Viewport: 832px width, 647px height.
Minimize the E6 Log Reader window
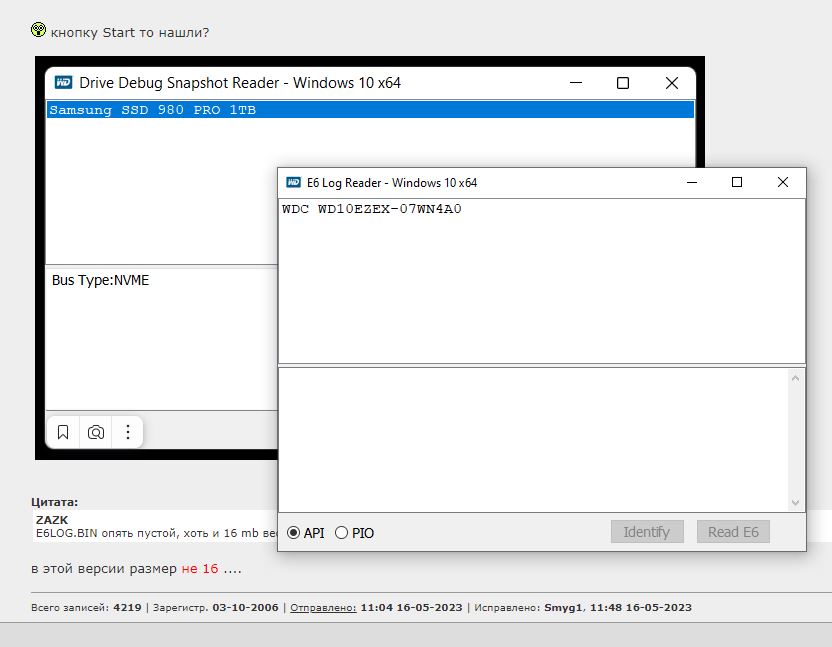tap(692, 182)
